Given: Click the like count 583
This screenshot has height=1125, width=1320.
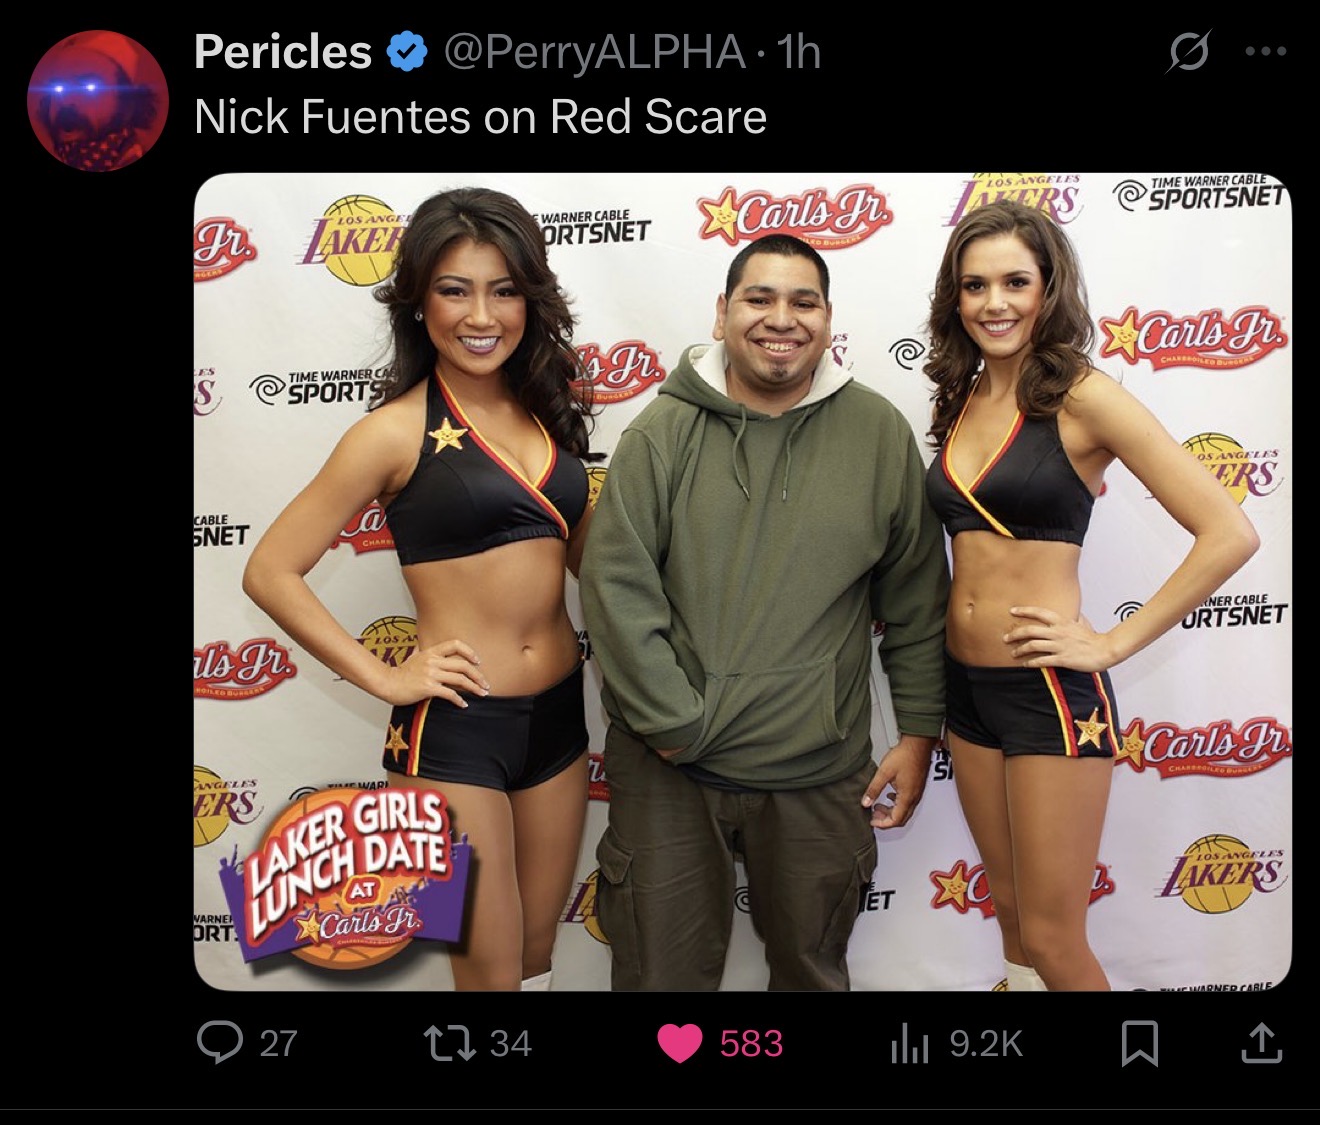Looking at the screenshot, I should pos(751,1044).
